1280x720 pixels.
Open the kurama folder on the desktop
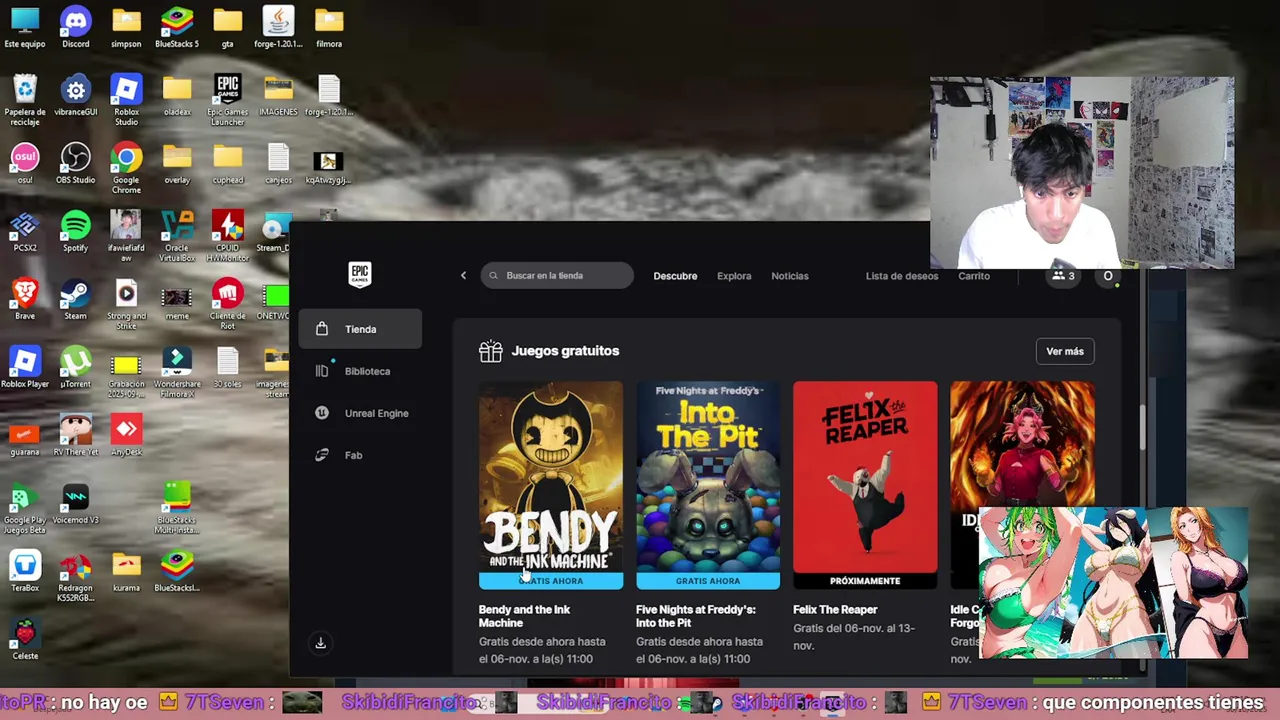coord(126,571)
